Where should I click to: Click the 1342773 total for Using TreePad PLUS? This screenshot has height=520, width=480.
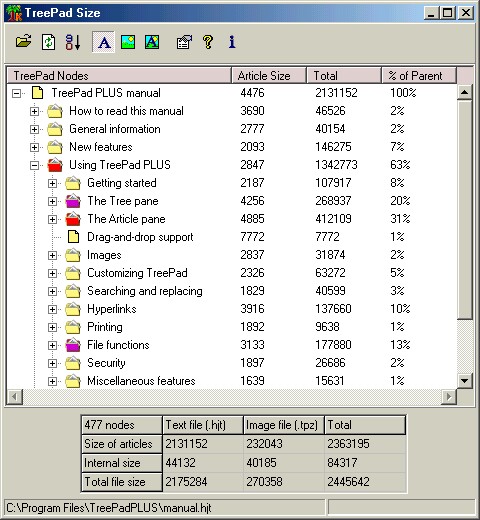(336, 165)
